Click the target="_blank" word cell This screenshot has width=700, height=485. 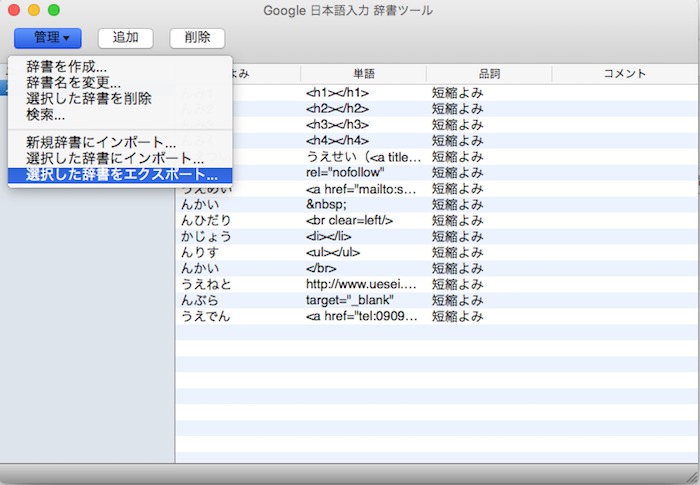coord(350,301)
